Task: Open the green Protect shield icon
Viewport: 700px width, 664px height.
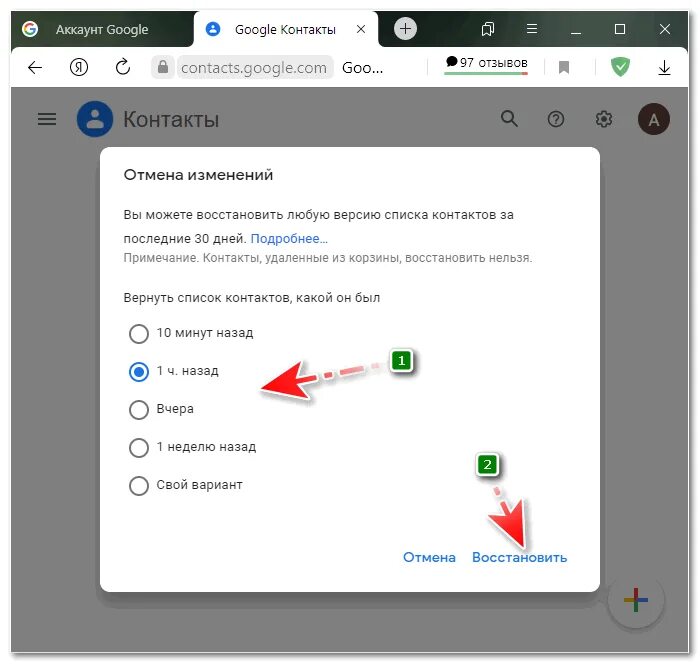Action: coord(620,67)
